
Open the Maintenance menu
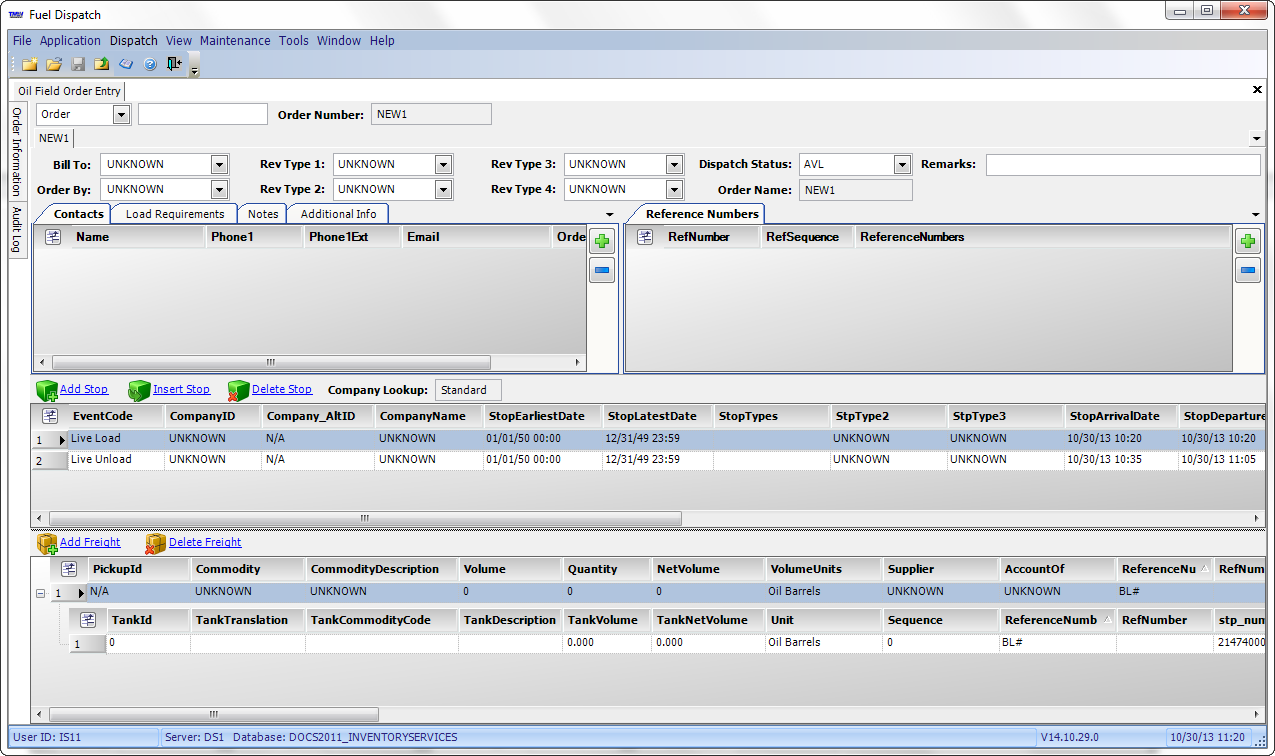(235, 41)
